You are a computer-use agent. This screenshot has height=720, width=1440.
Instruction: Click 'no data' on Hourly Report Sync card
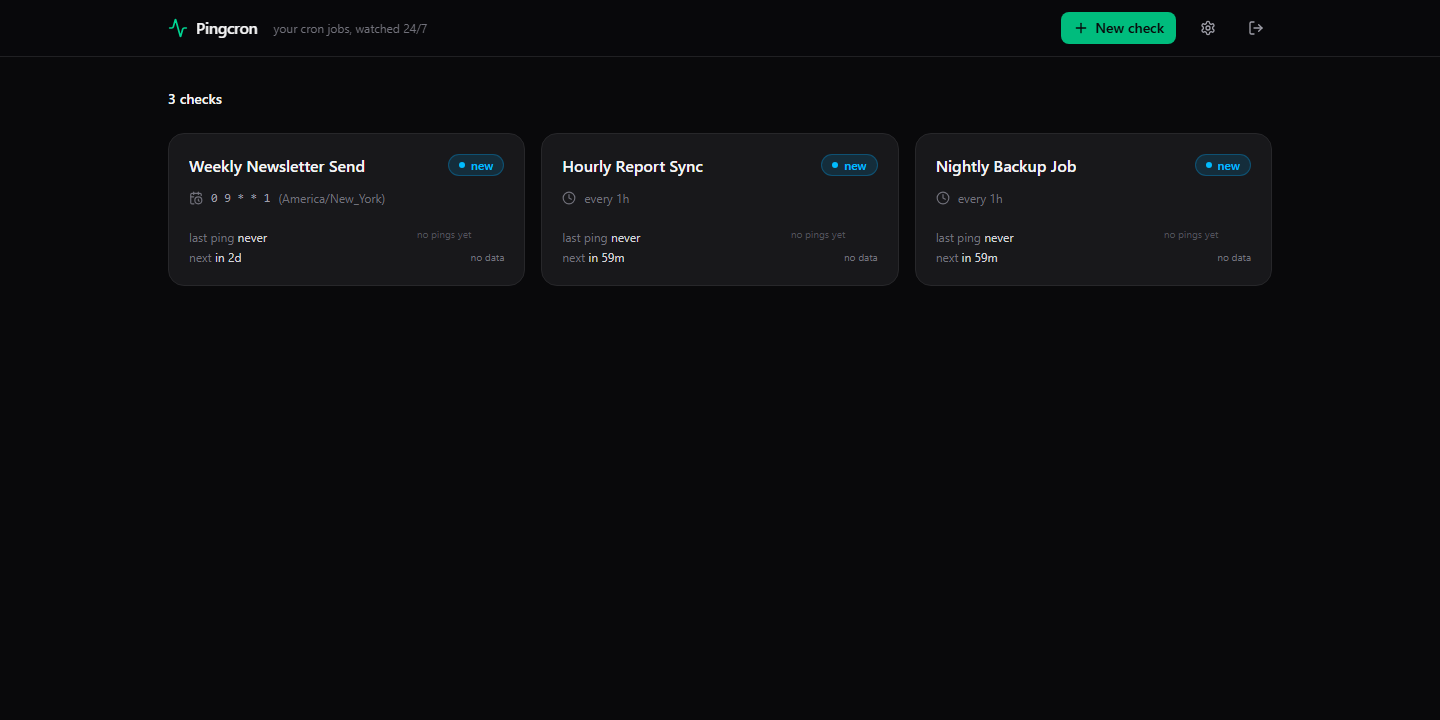point(861,258)
